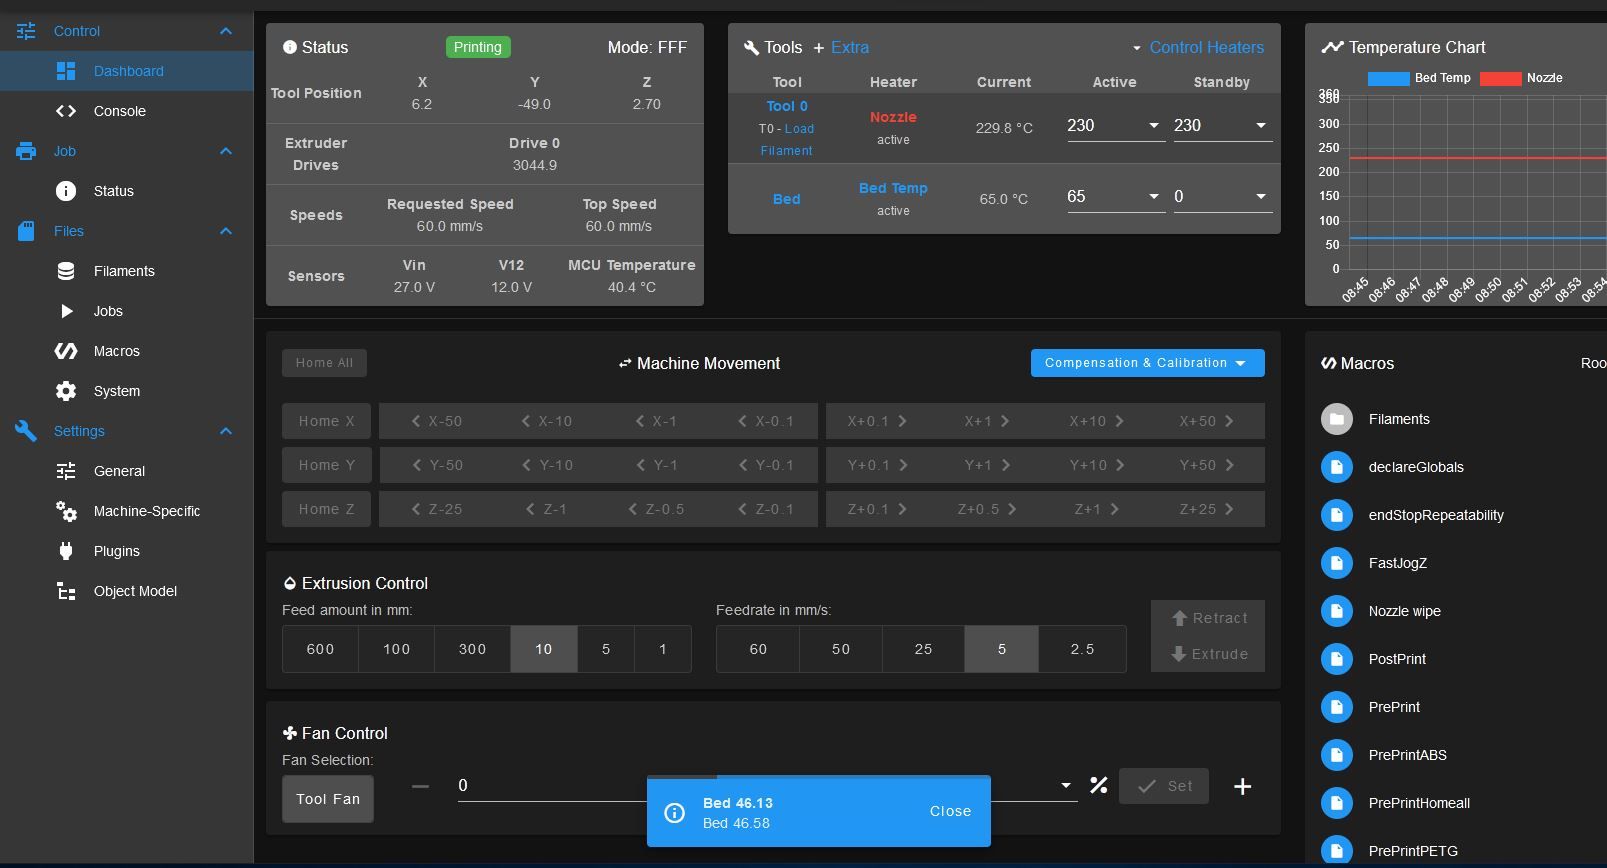Select 1 mm feed amount
The width and height of the screenshot is (1607, 868).
pyautogui.click(x=662, y=649)
